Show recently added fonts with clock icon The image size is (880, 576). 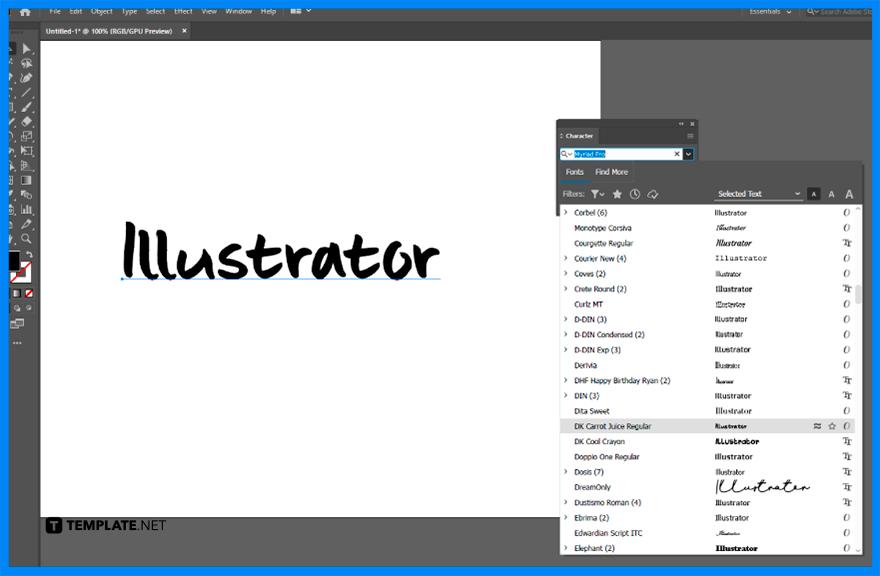click(x=637, y=194)
